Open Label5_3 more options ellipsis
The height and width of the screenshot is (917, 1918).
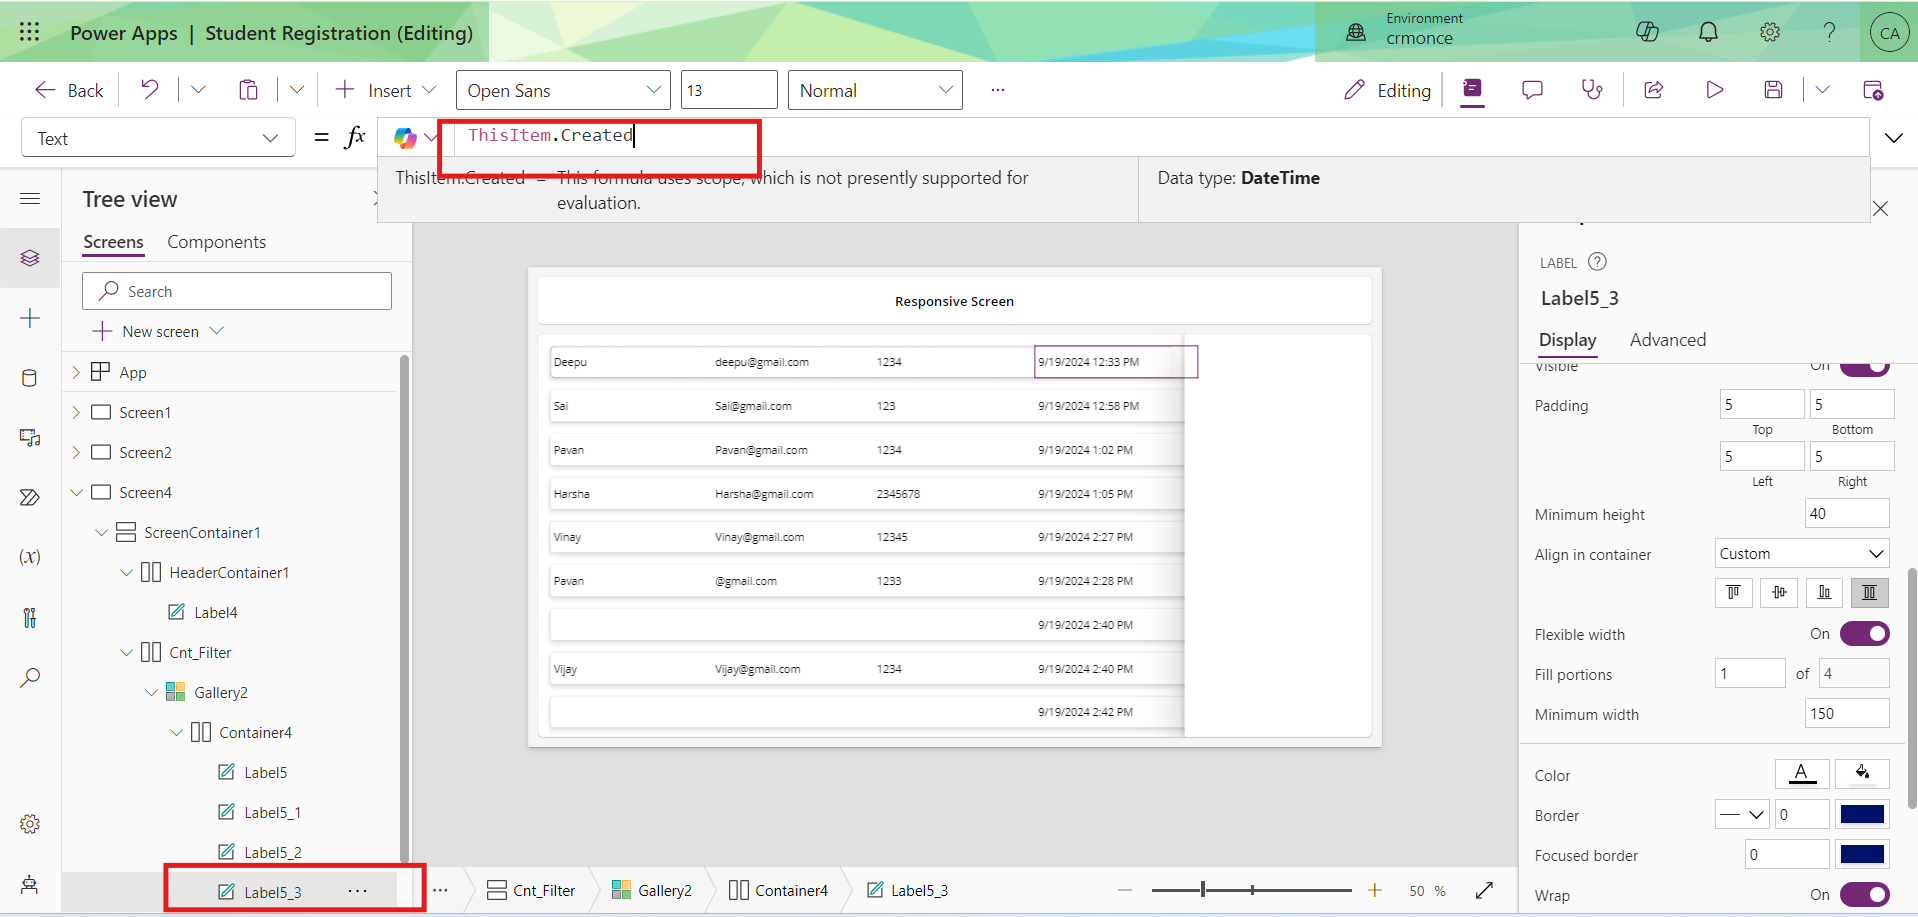pos(357,891)
